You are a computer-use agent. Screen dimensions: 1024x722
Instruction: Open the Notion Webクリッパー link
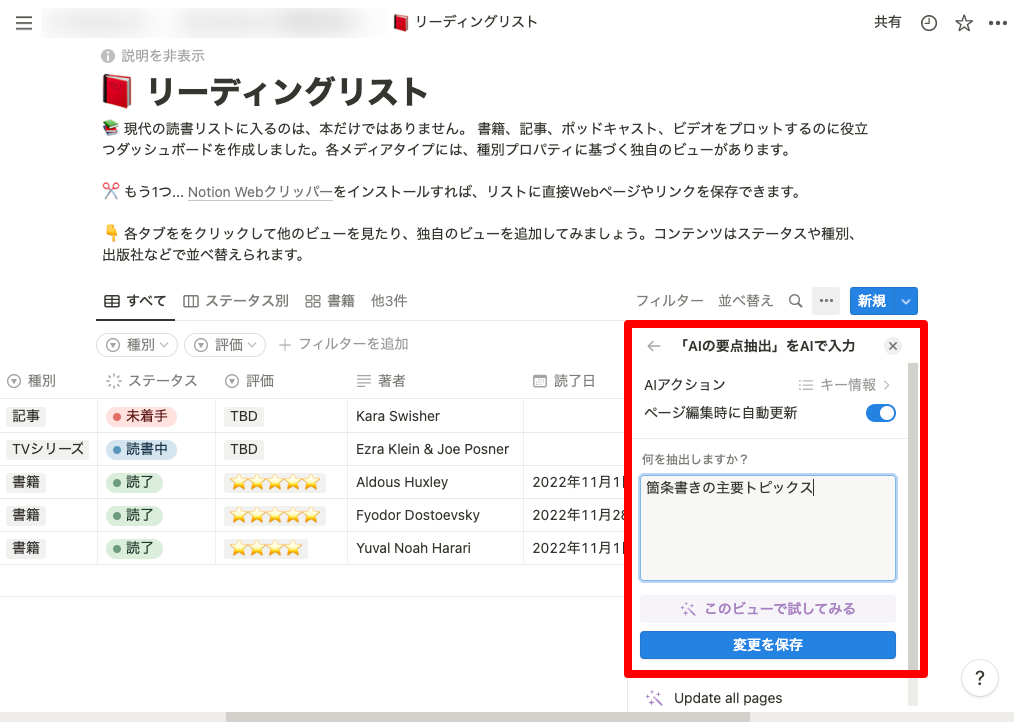tap(260, 192)
